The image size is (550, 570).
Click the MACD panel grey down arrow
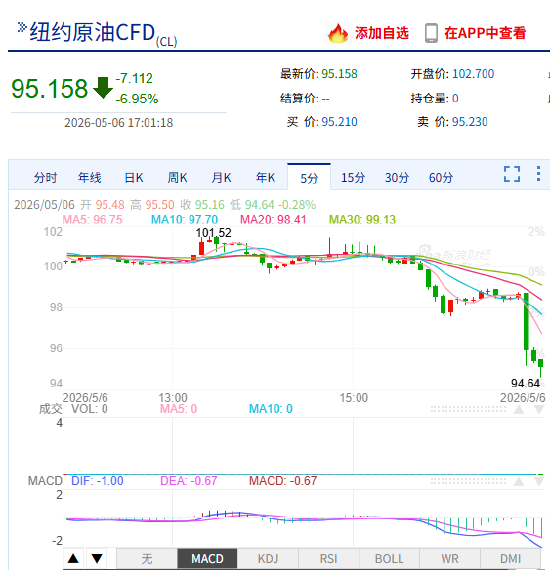pos(539,482)
